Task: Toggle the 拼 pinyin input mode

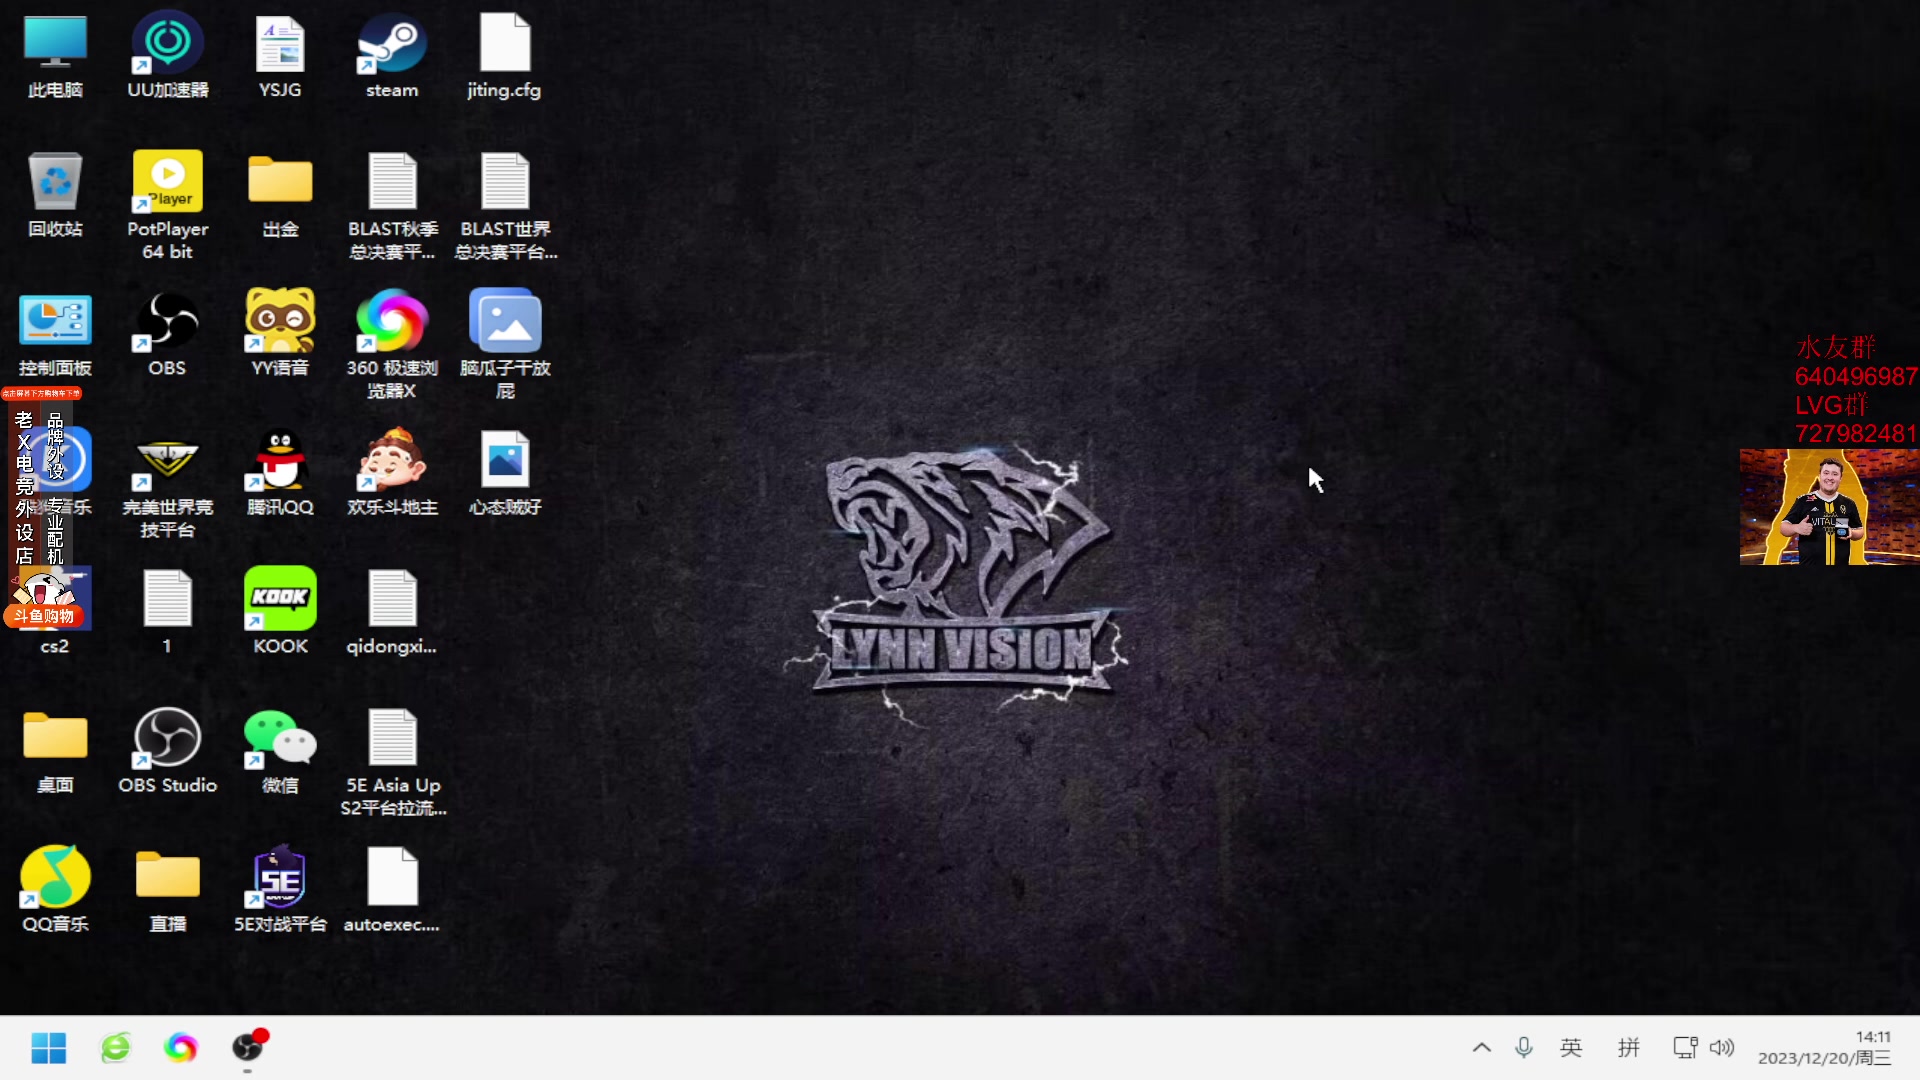Action: [1629, 1048]
